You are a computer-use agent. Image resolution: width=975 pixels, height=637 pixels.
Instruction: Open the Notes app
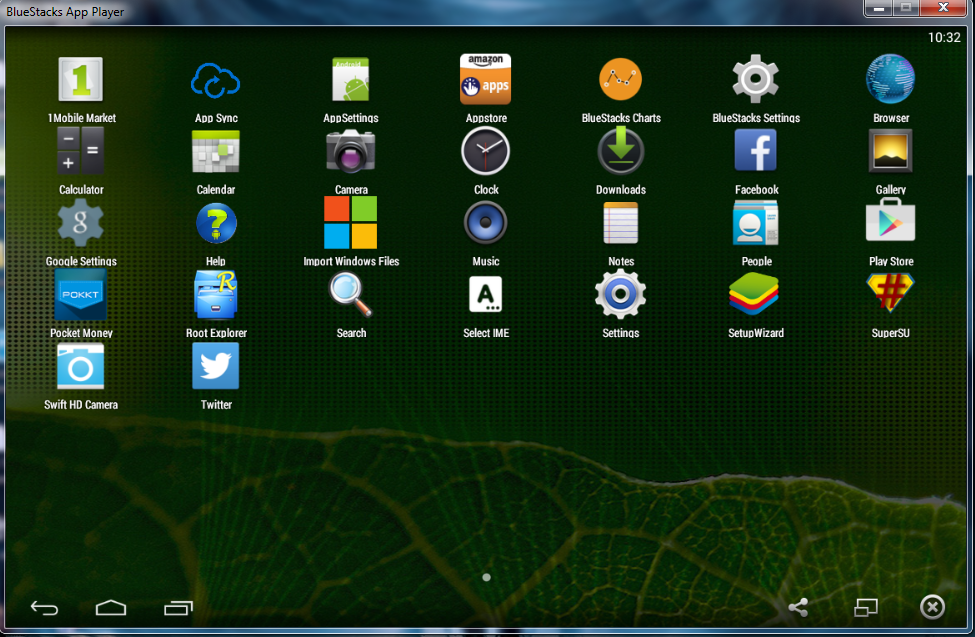pyautogui.click(x=621, y=223)
